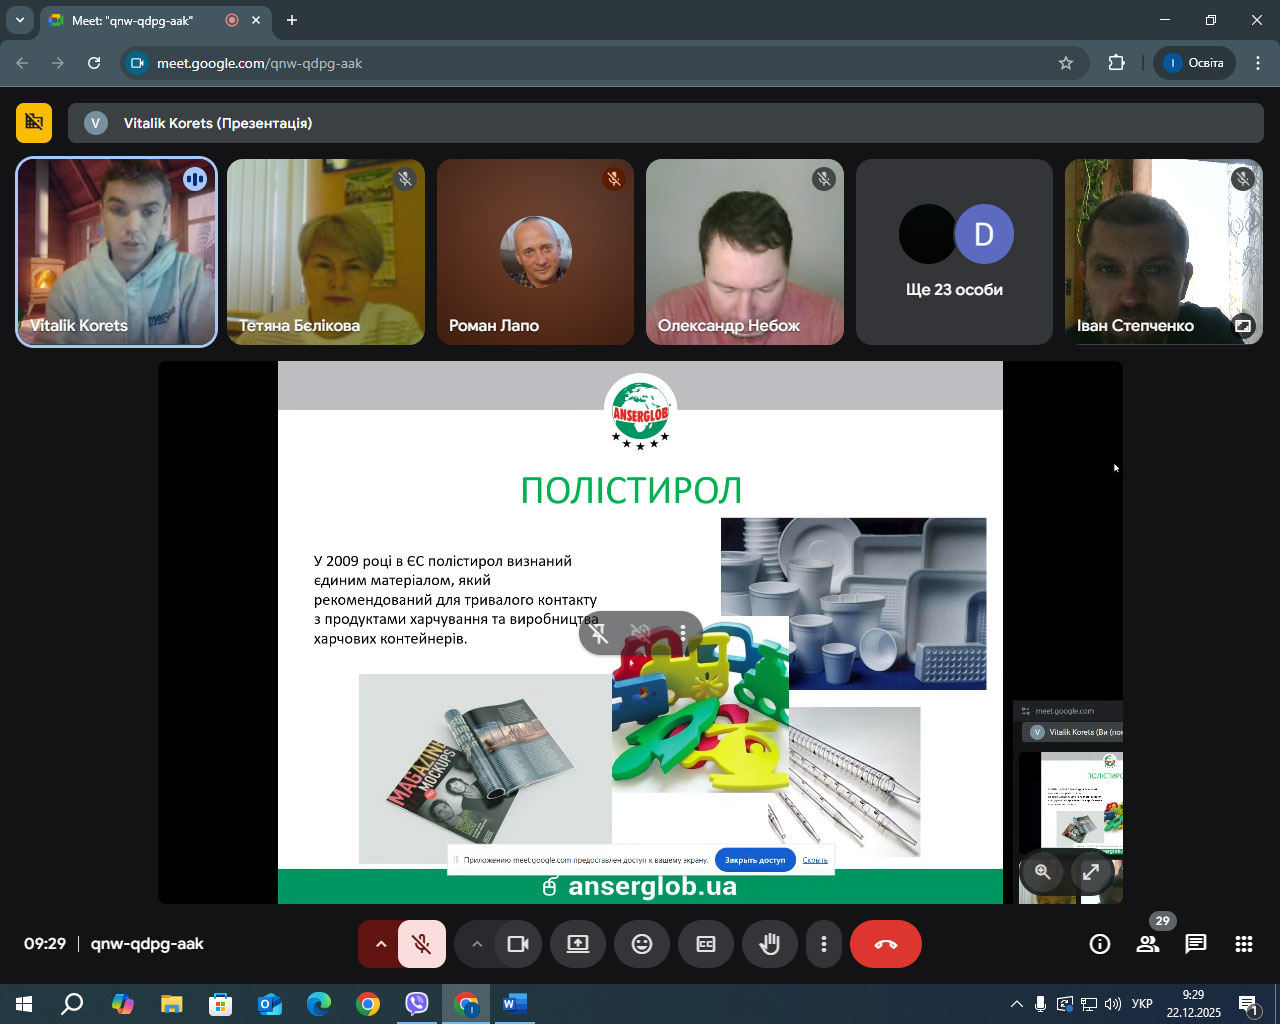Show participants list icon
This screenshot has width=1280, height=1024.
pos(1148,944)
